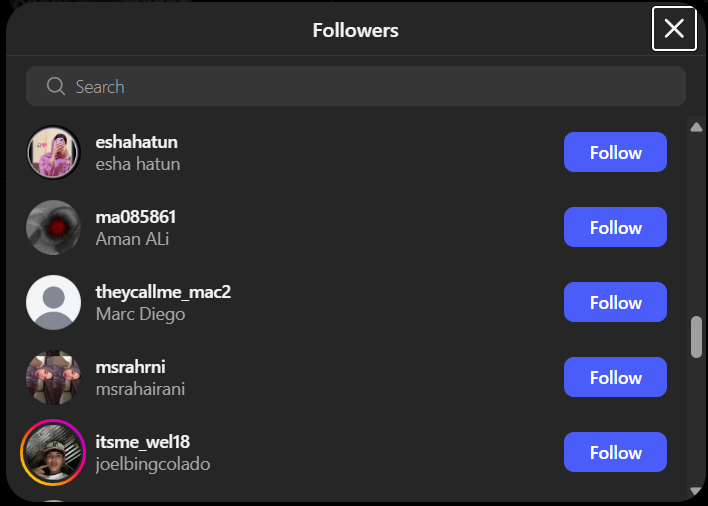This screenshot has height=506, width=708.
Task: Visit msrahrni's profile by username
Action: click(130, 367)
